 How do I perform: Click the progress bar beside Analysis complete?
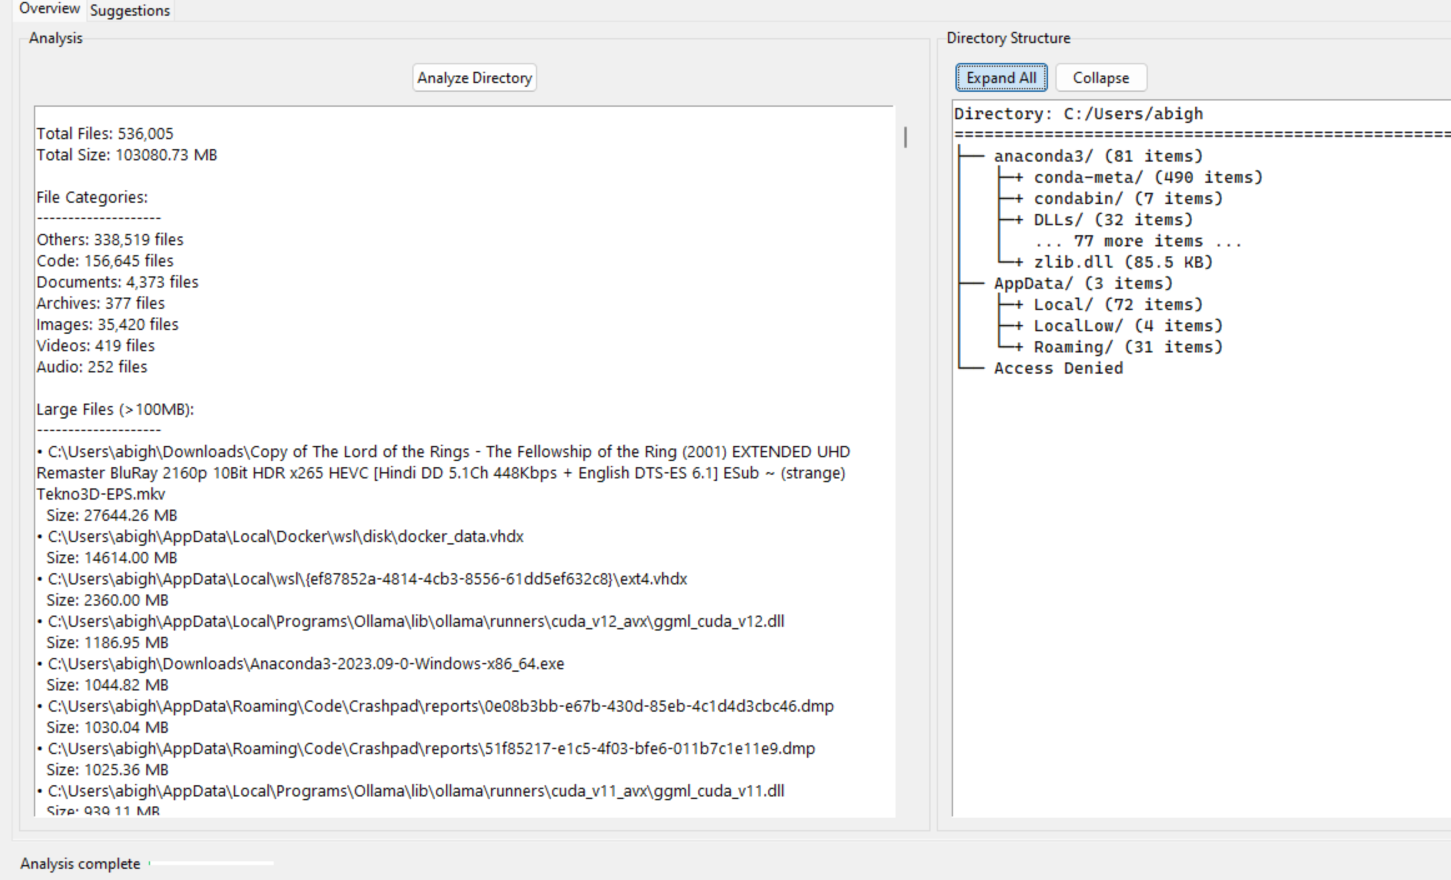point(210,861)
